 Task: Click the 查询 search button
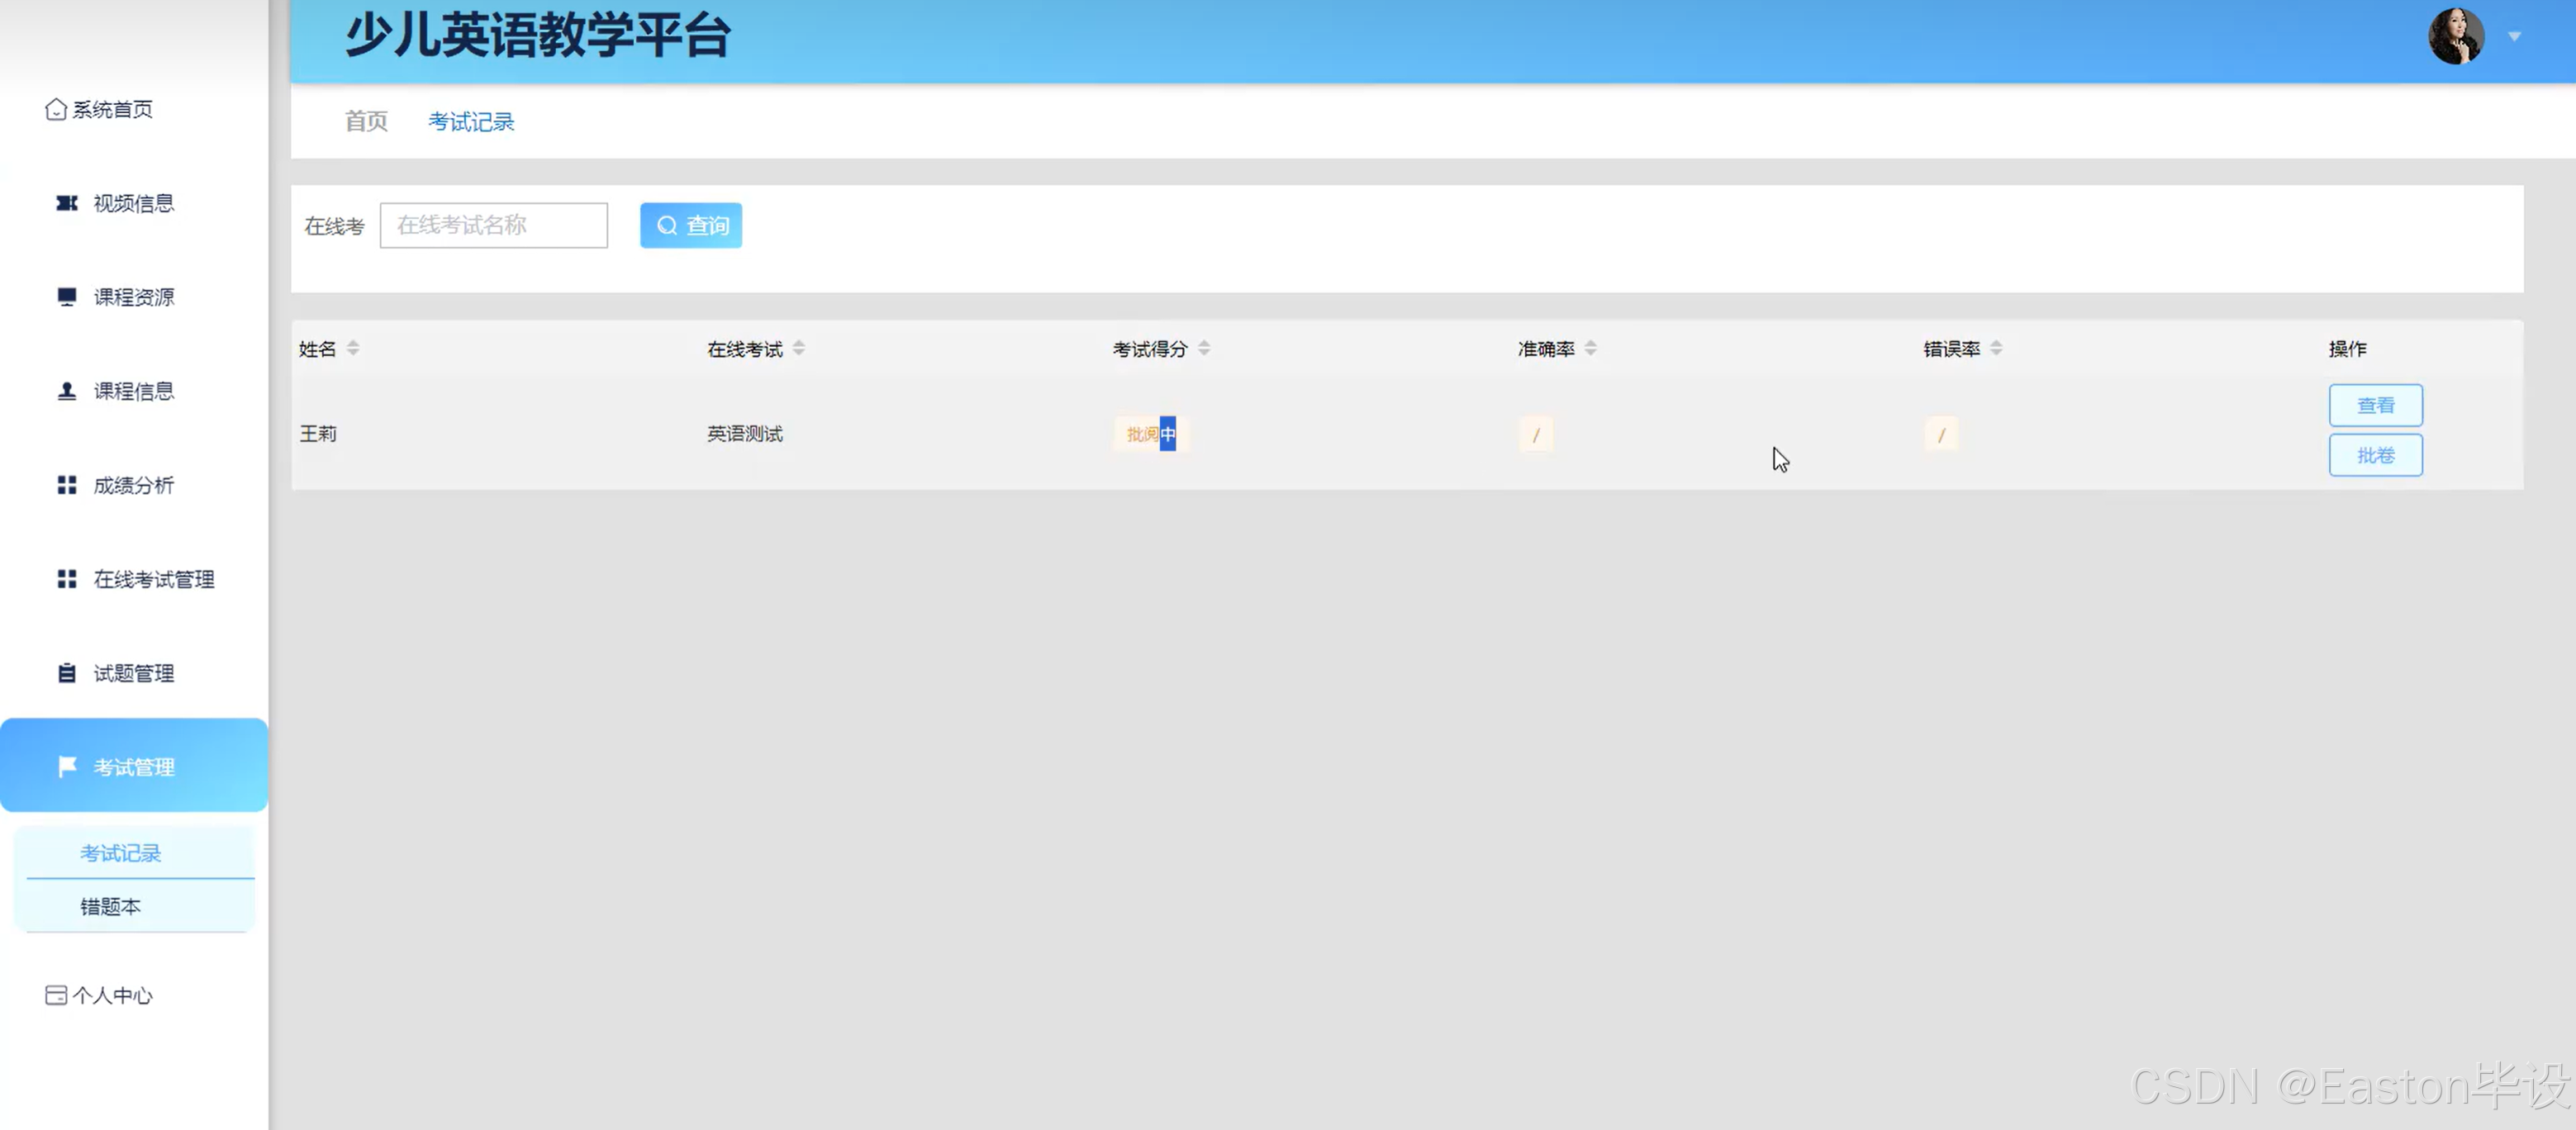coord(691,225)
